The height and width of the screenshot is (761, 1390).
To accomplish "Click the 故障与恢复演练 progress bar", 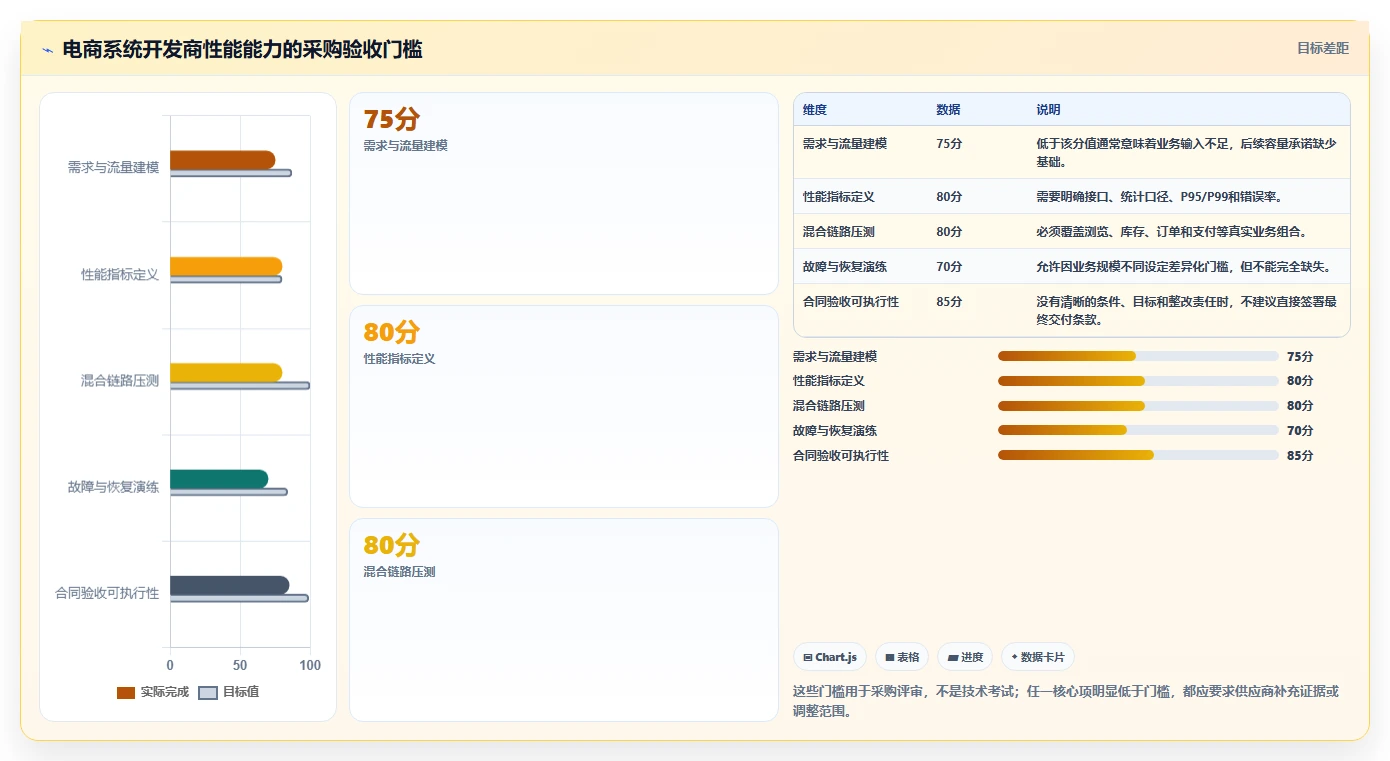I will pyautogui.click(x=1138, y=431).
